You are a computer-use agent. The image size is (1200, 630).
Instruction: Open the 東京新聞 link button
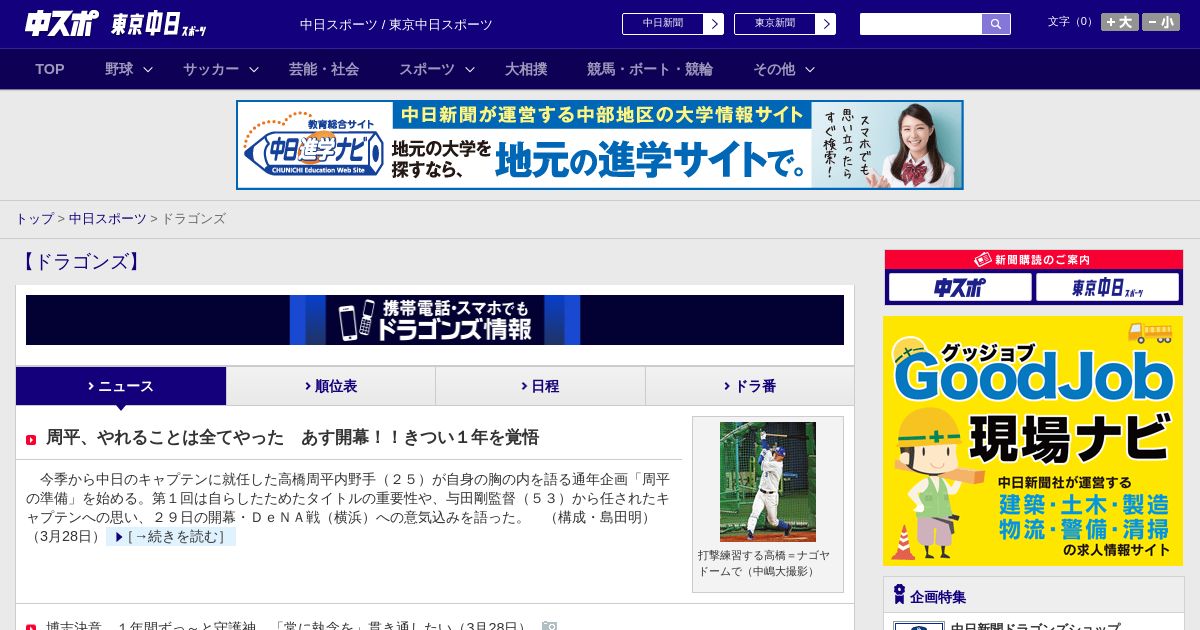(775, 24)
